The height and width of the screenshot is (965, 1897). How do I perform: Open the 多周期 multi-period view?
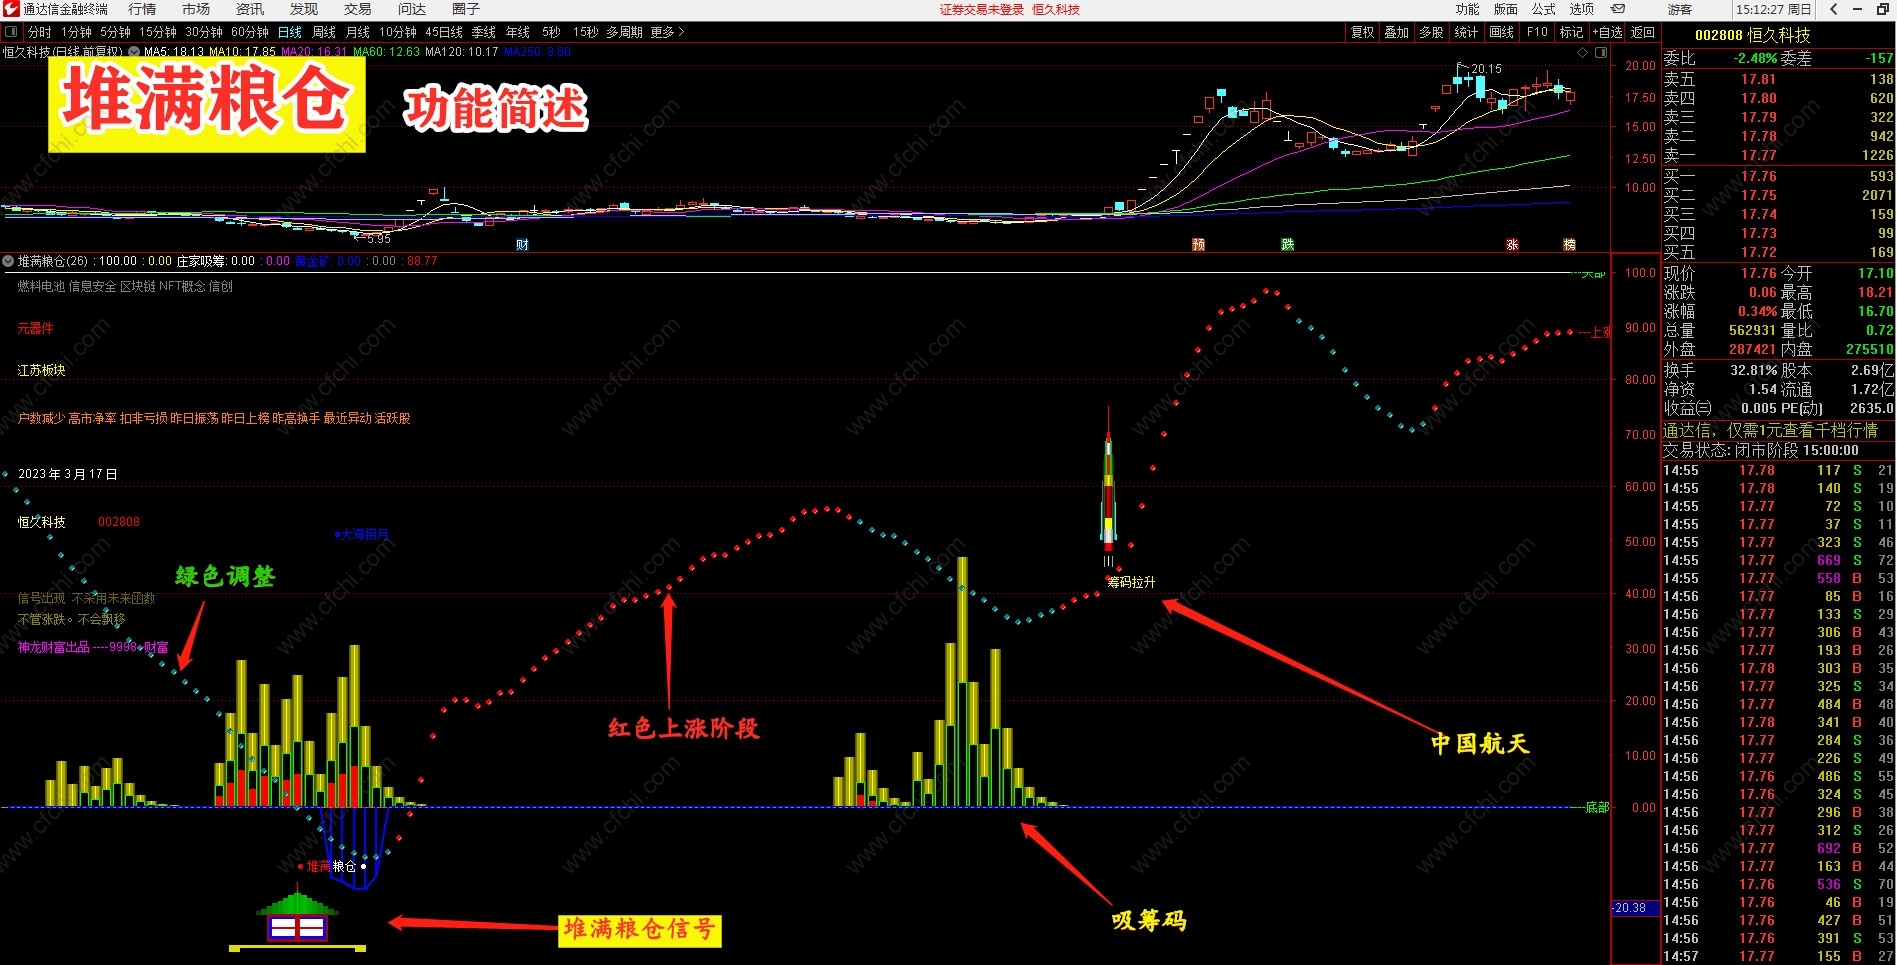624,32
